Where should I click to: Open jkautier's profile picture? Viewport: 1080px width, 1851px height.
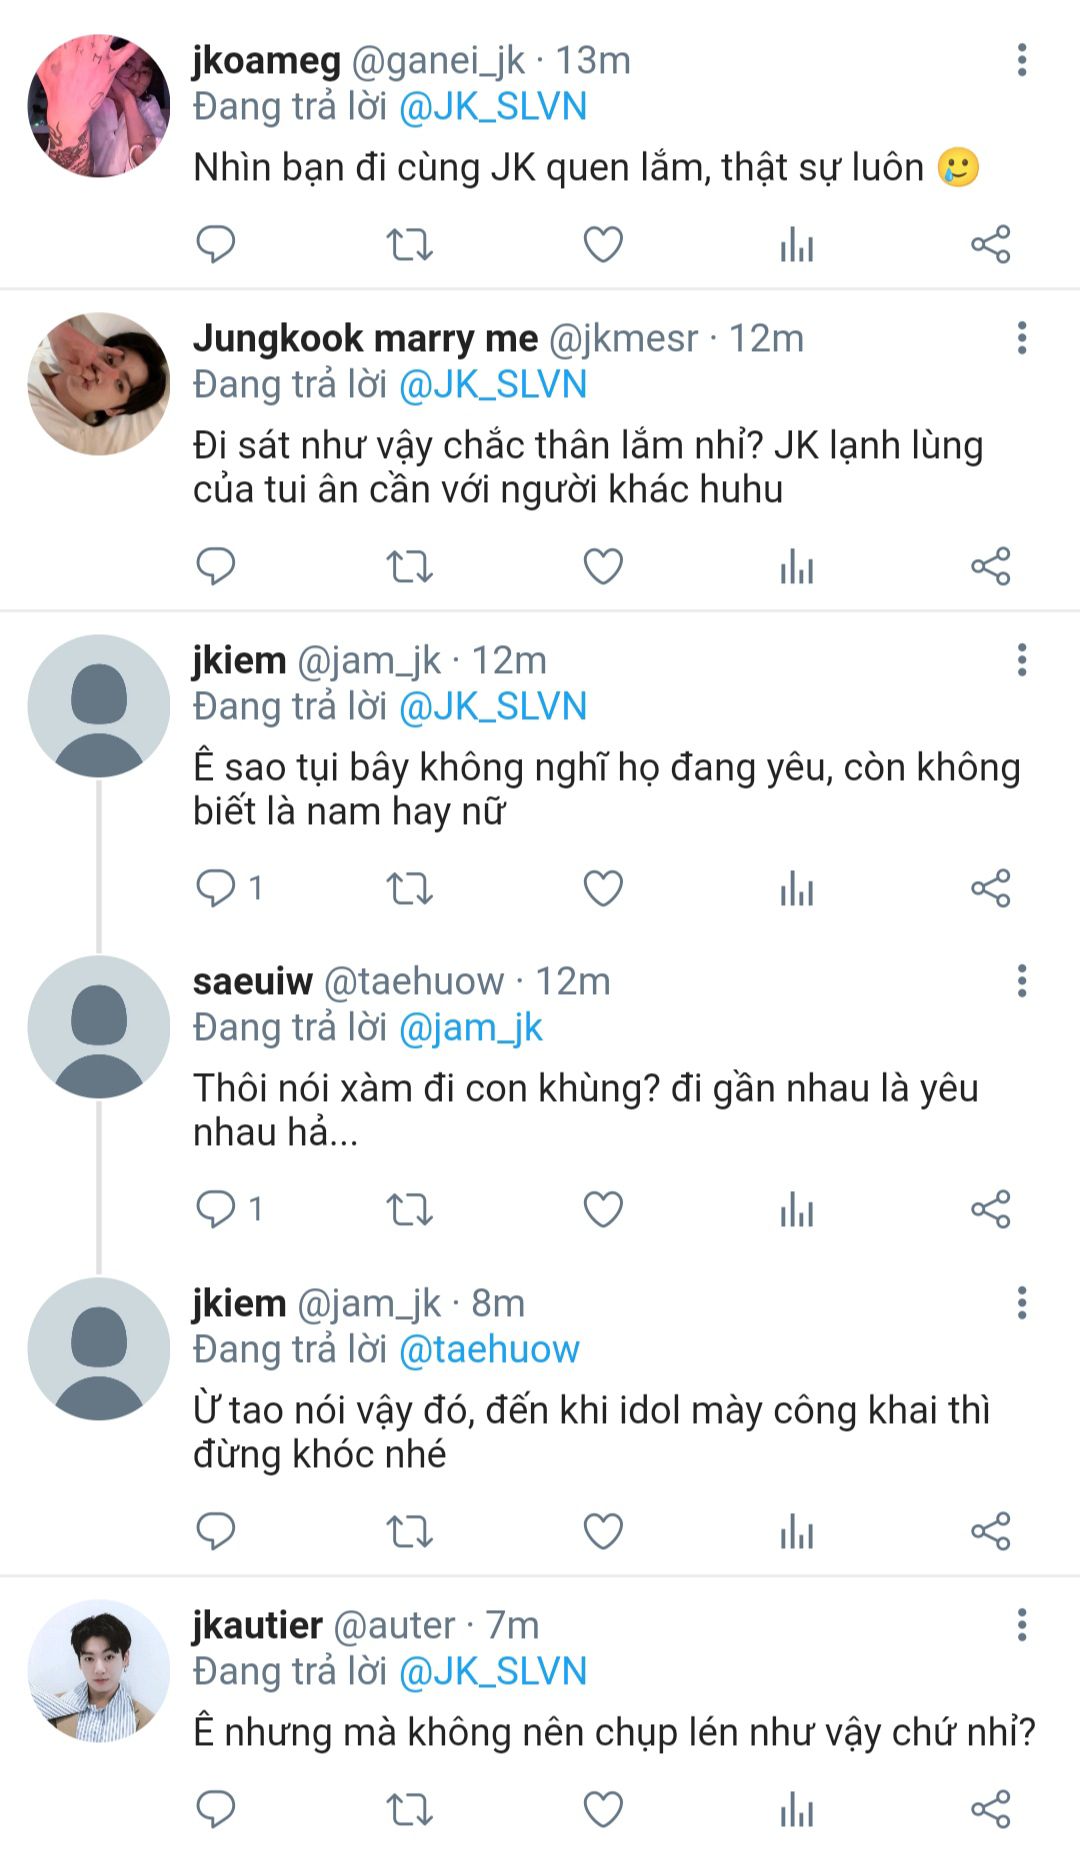pyautogui.click(x=98, y=1670)
